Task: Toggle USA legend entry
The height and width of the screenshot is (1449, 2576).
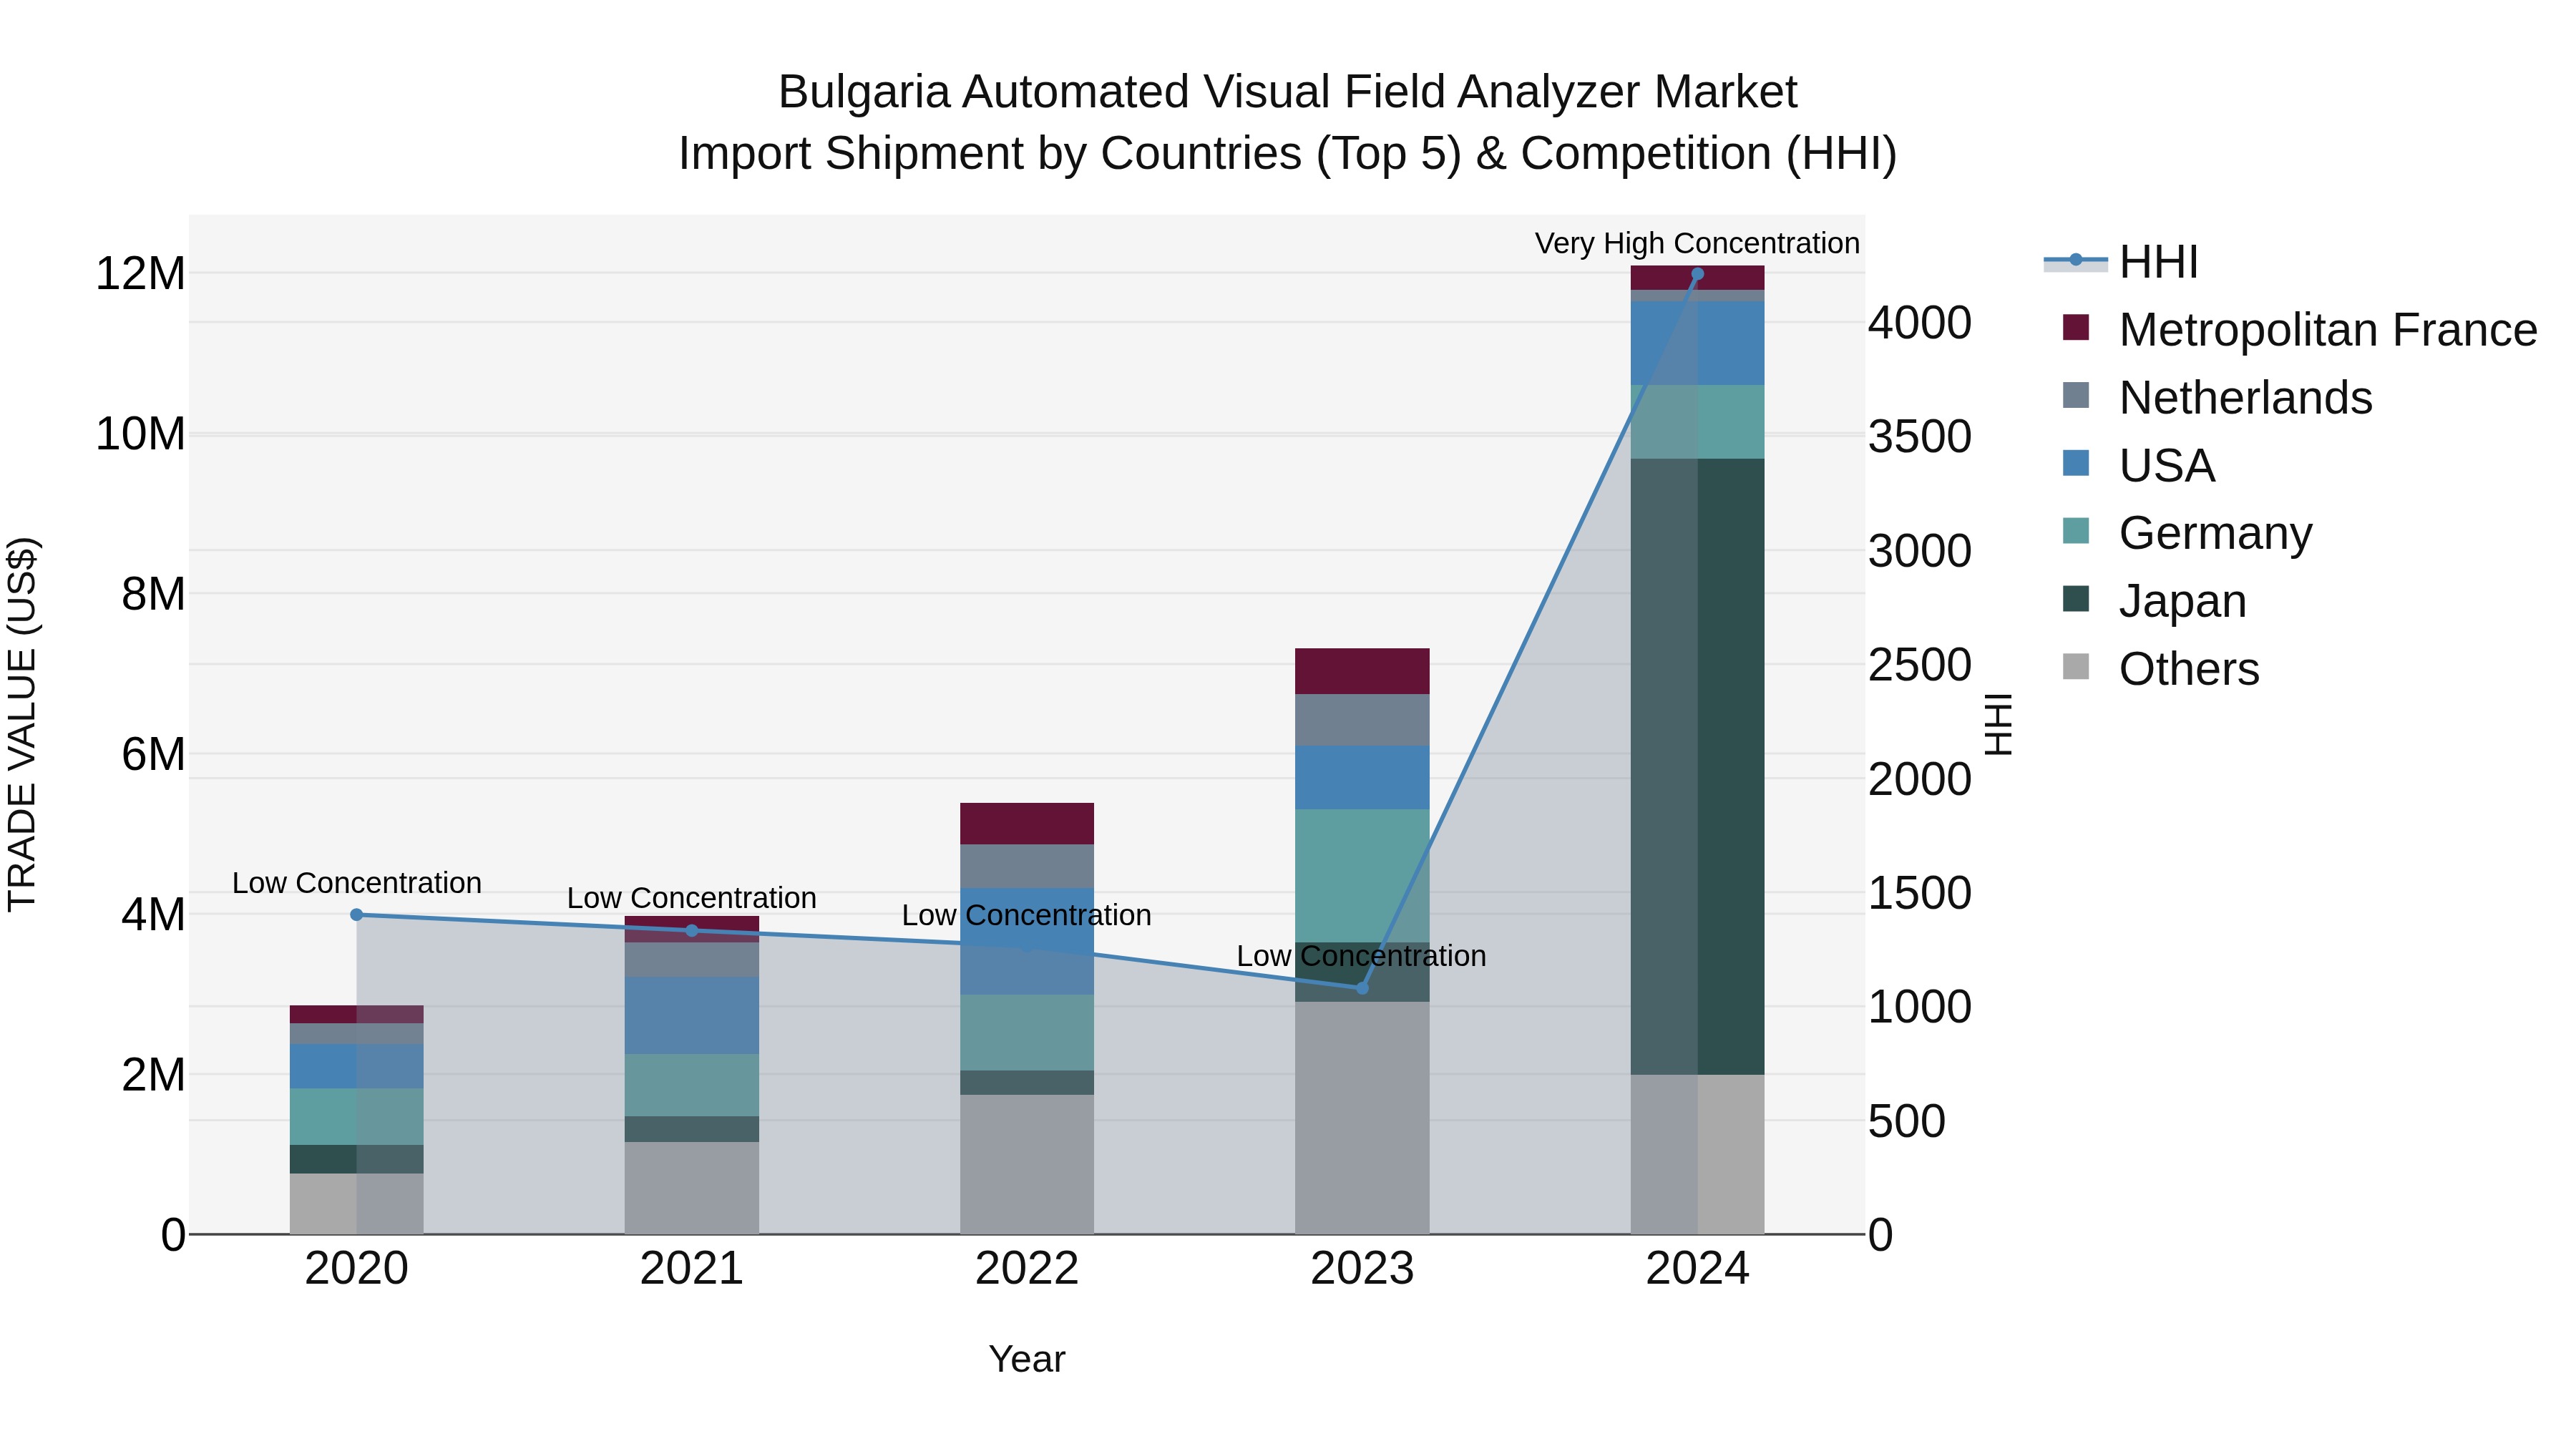Action: tap(2138, 465)
